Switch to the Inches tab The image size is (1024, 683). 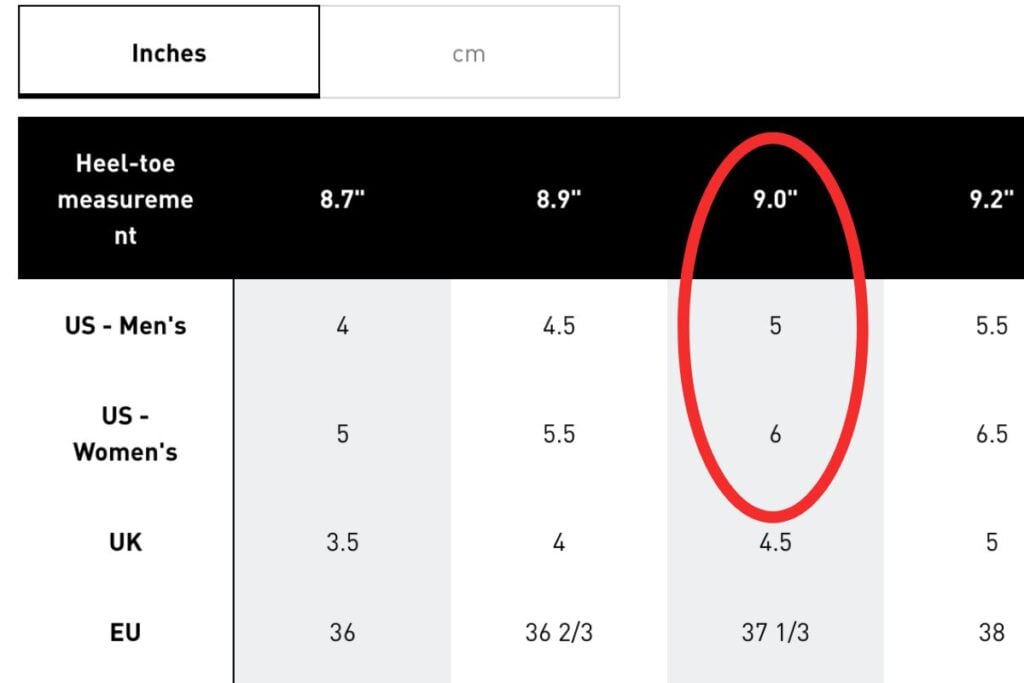click(168, 52)
